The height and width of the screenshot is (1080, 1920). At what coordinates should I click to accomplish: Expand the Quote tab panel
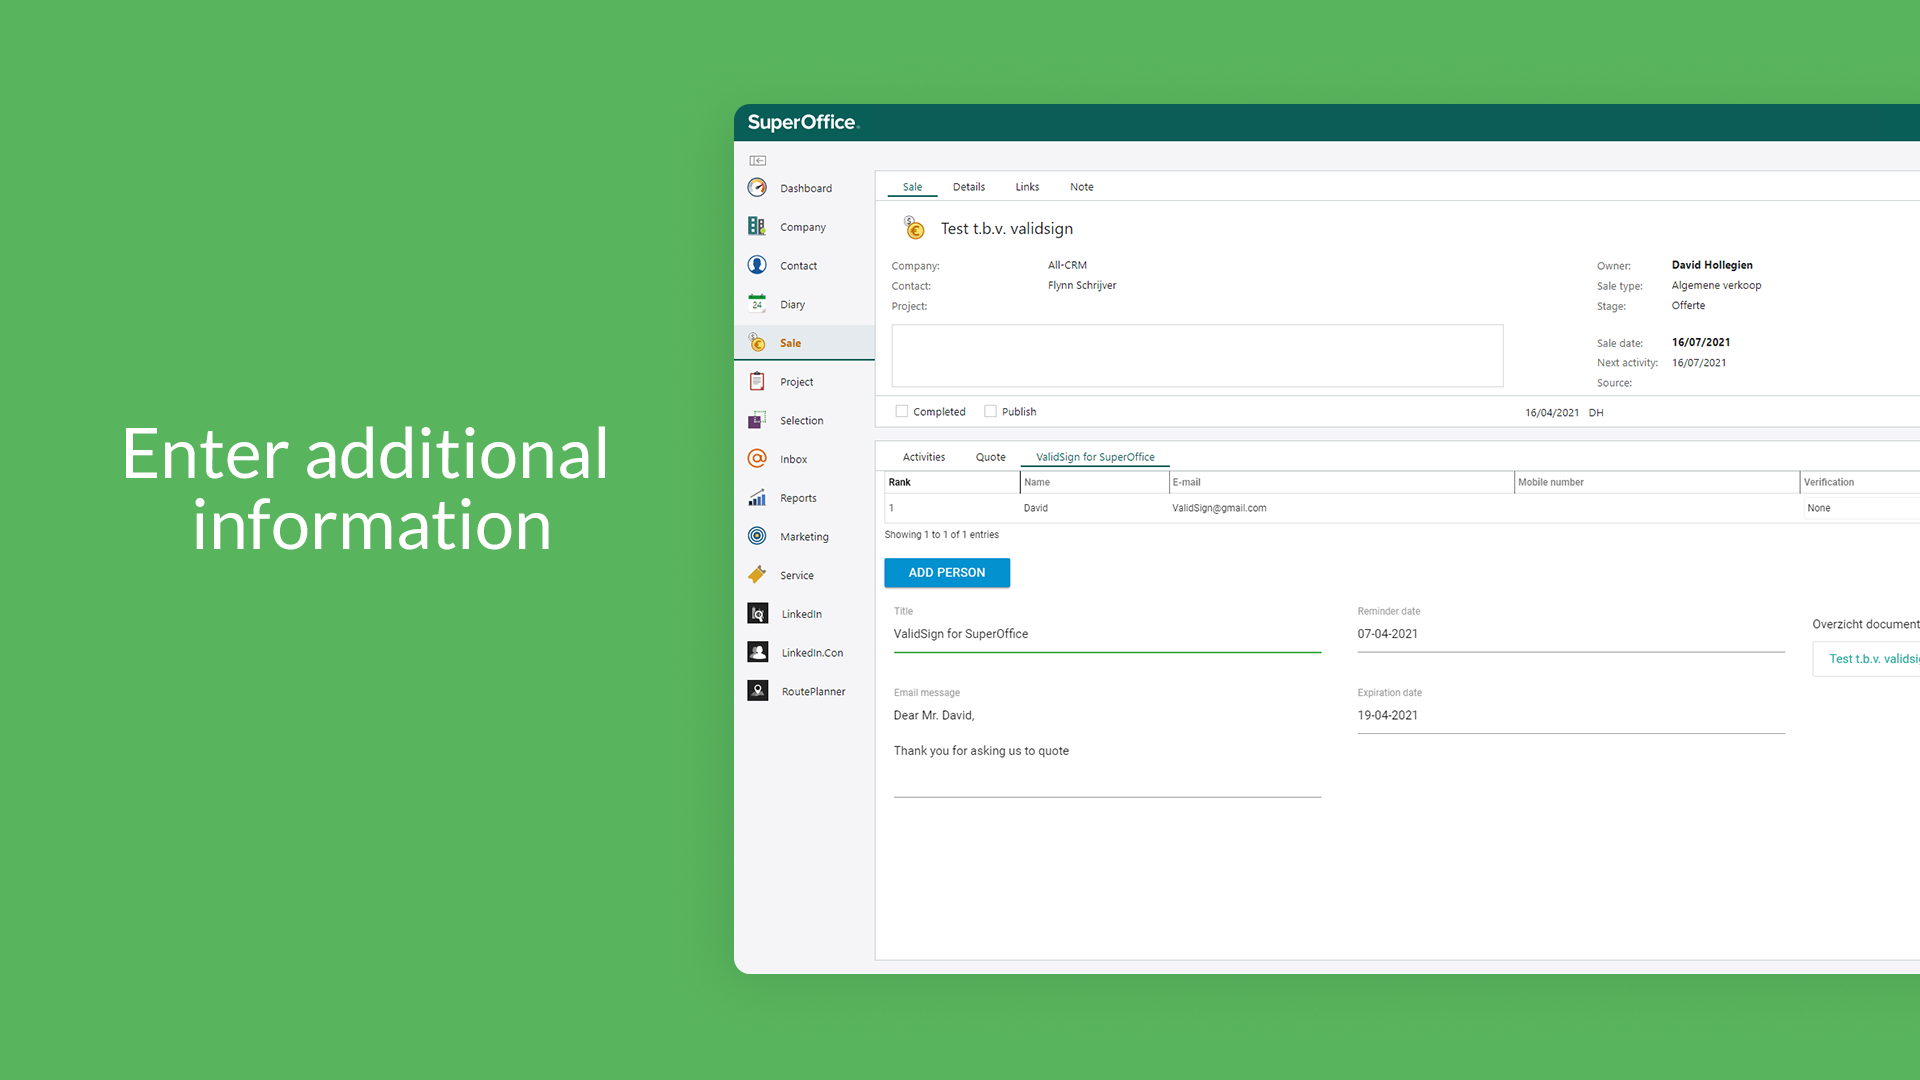(988, 456)
